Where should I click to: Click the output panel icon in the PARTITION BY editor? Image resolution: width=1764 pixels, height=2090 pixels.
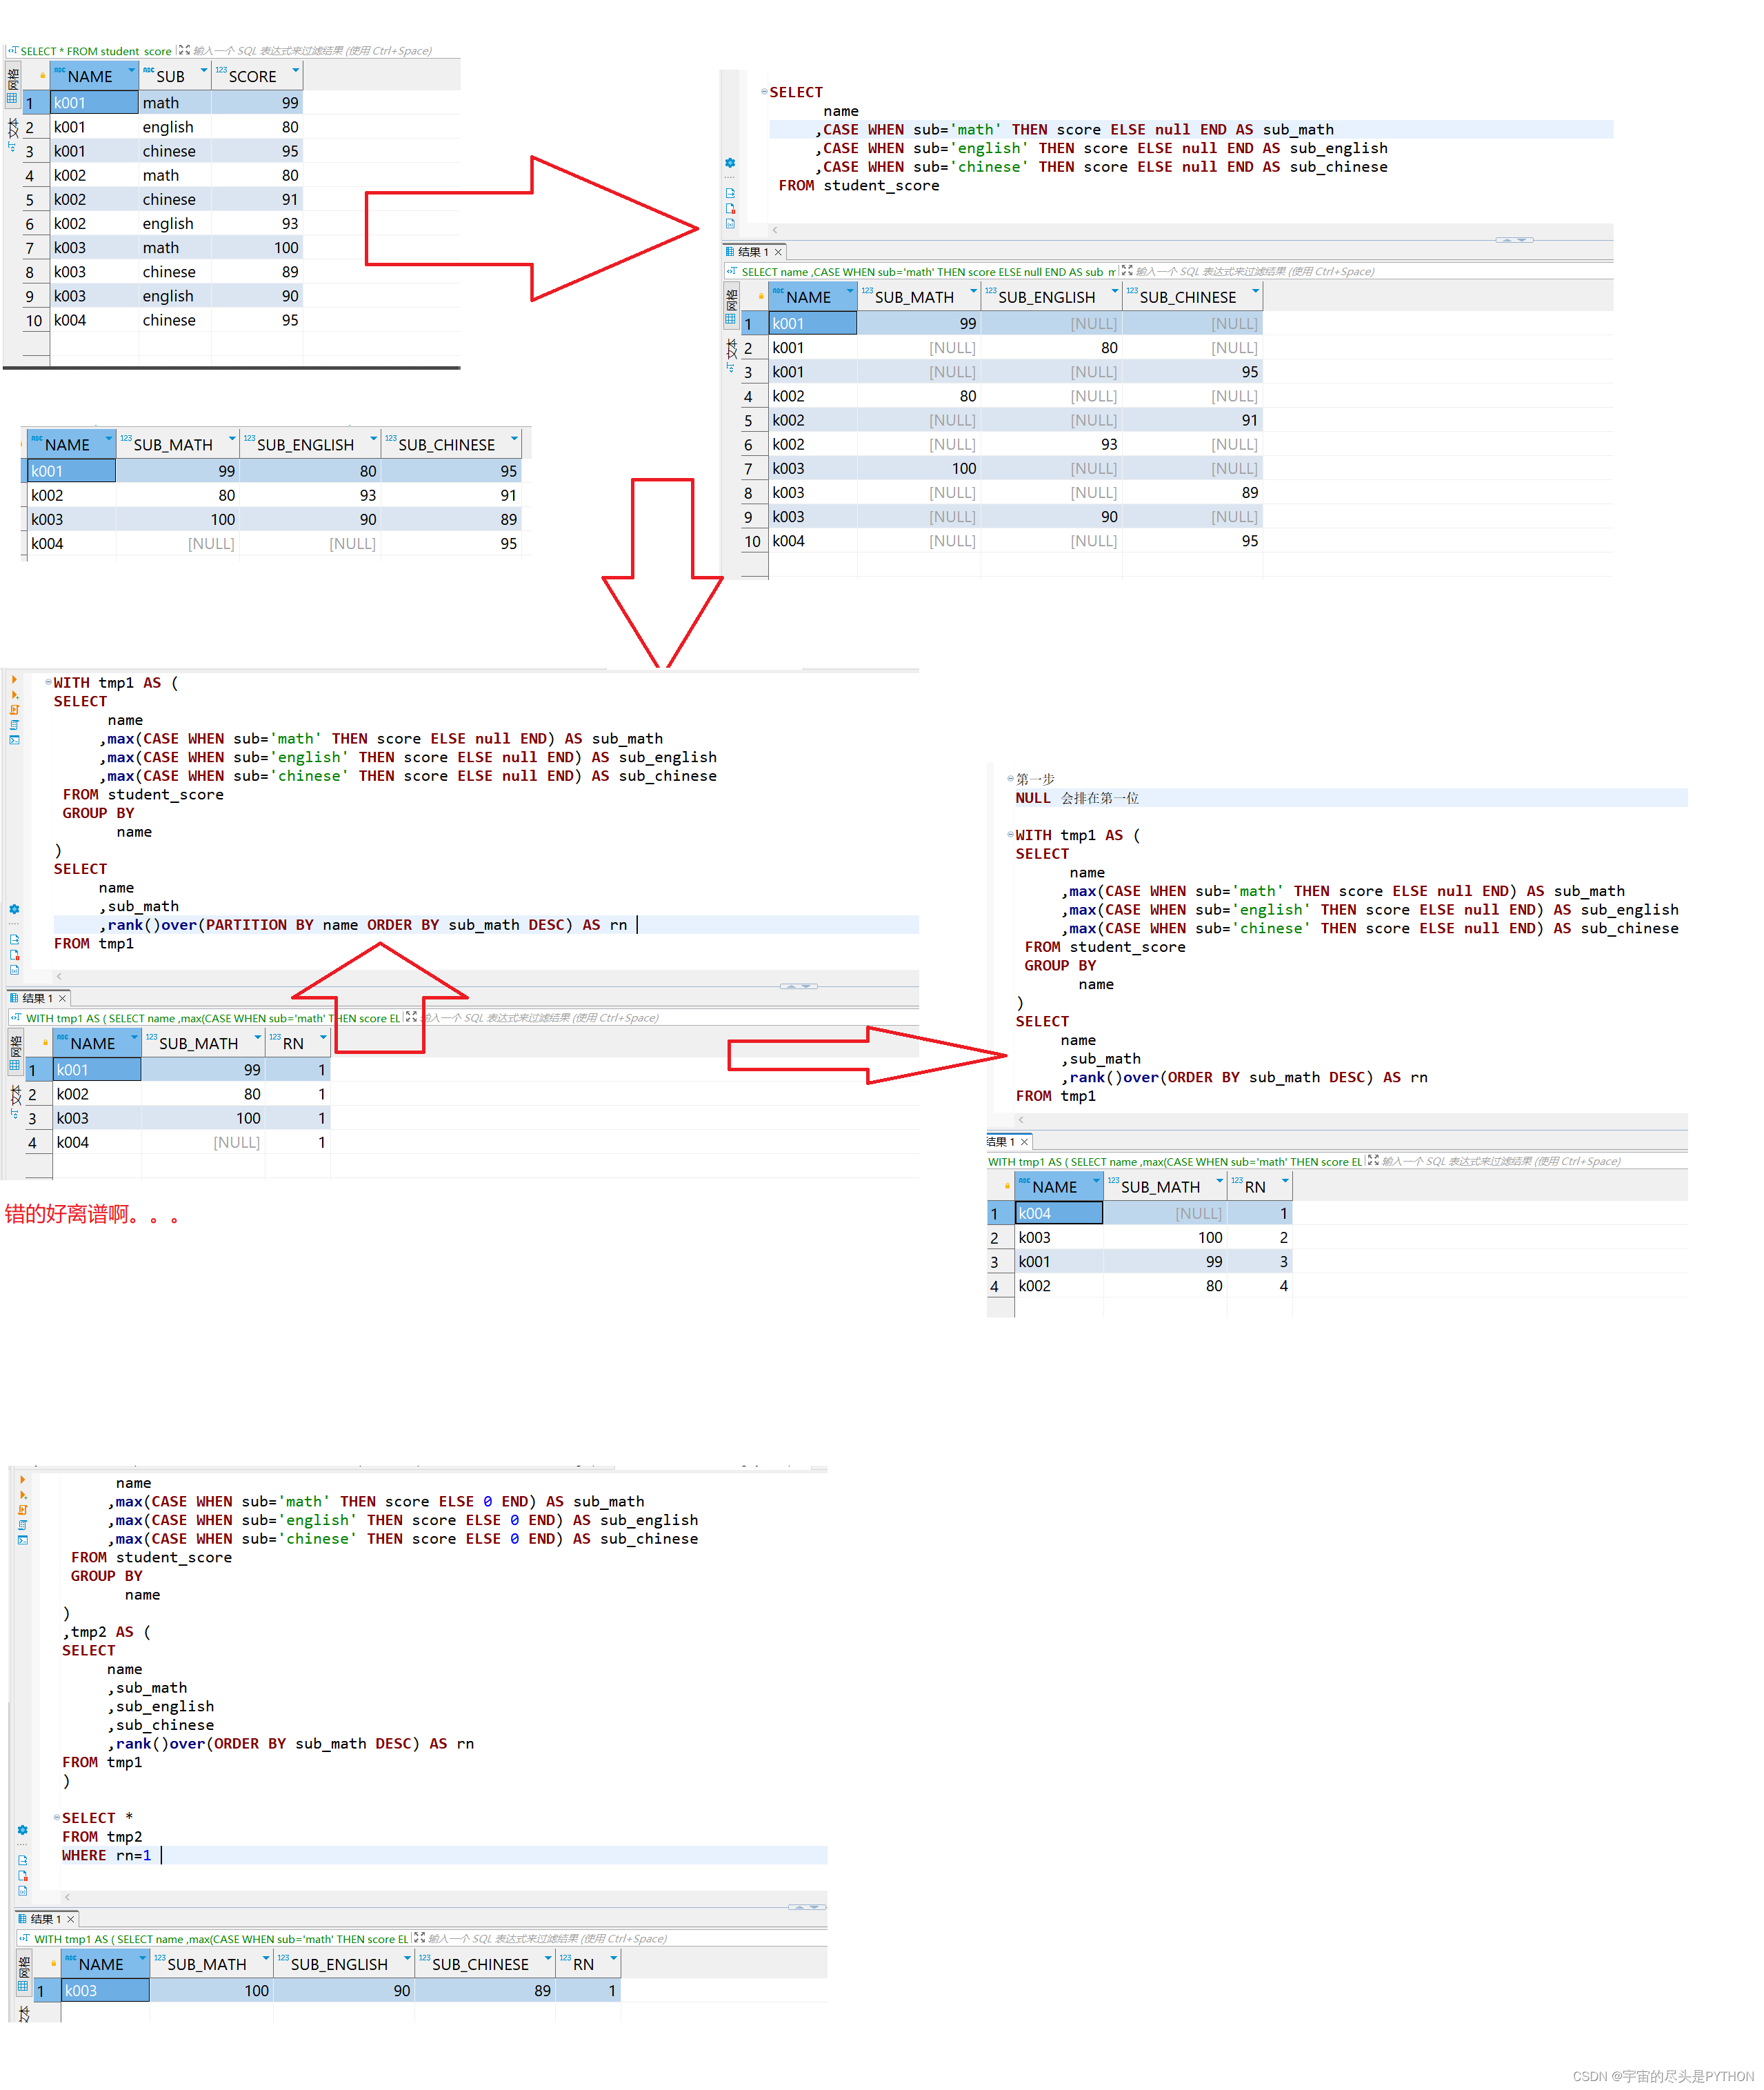coord(14,939)
